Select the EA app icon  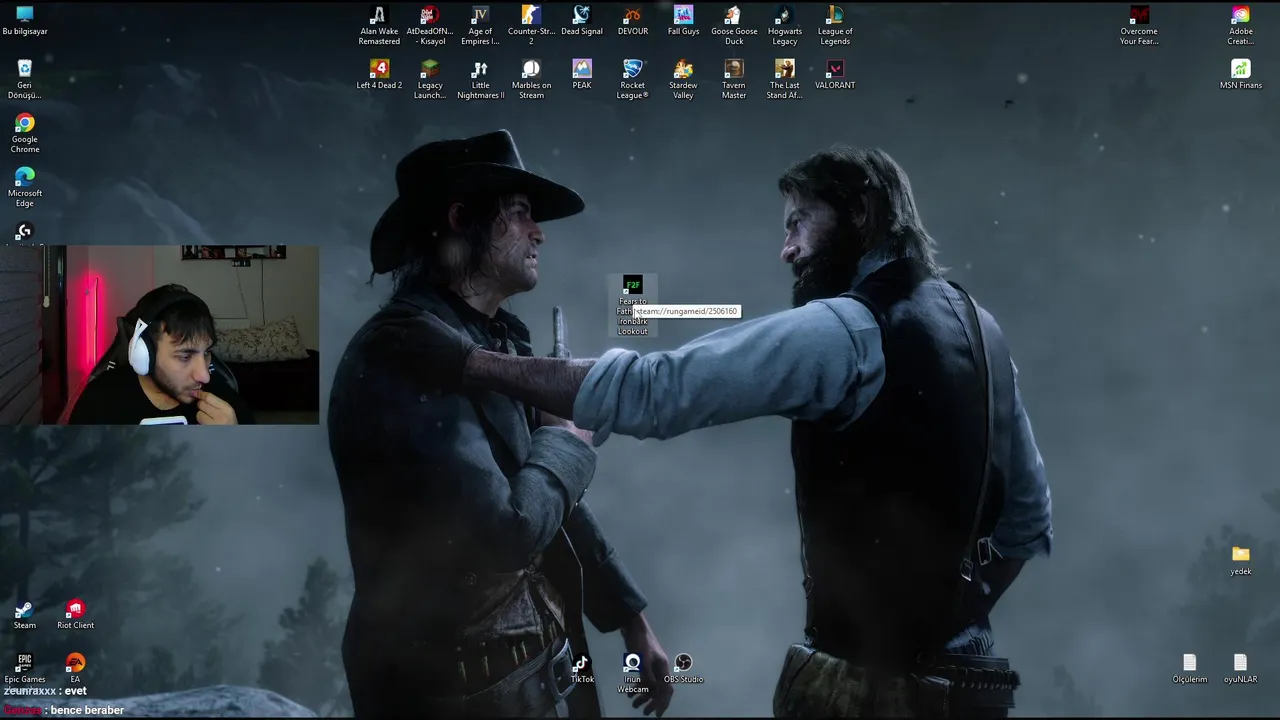point(75,670)
